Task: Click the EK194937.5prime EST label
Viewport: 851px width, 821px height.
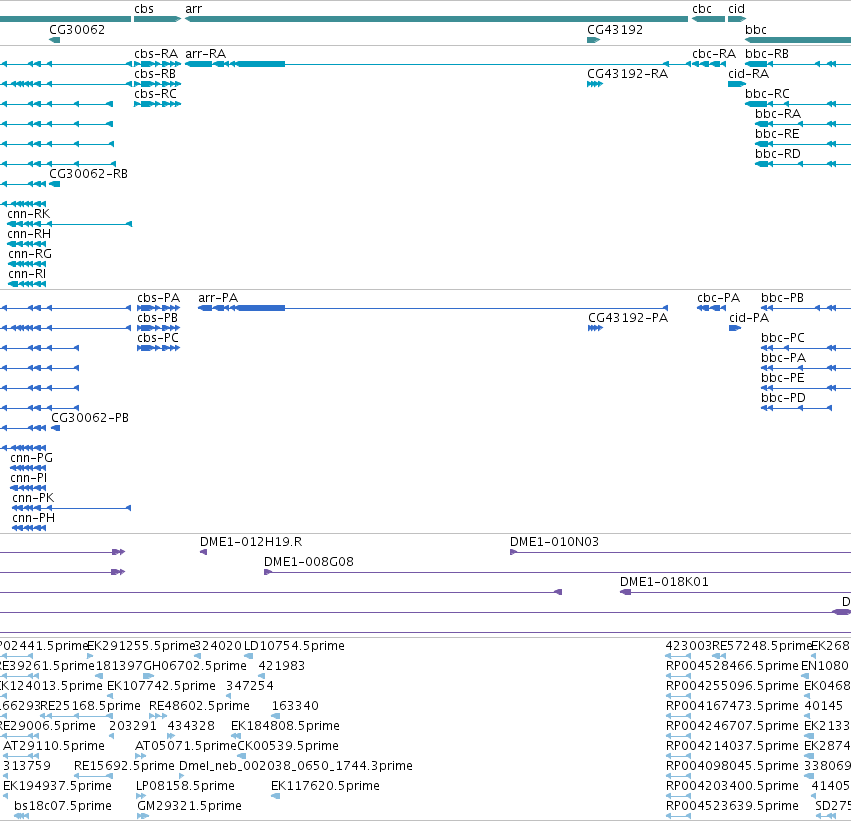Action: click(58, 786)
